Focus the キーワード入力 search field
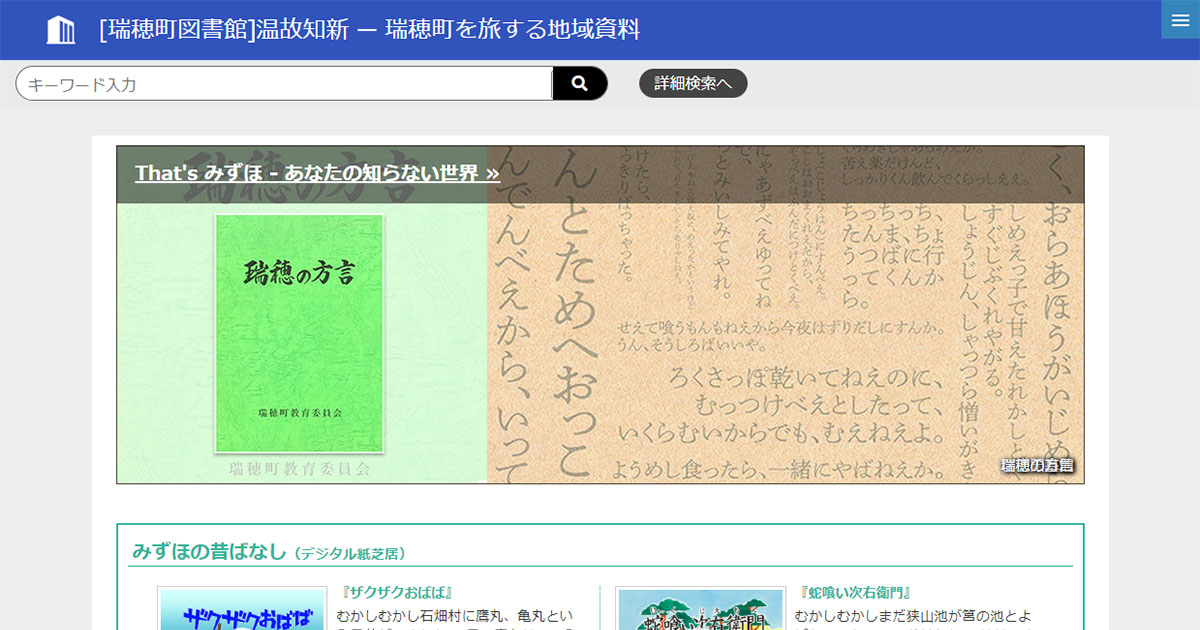The height and width of the screenshot is (630, 1200). [284, 84]
